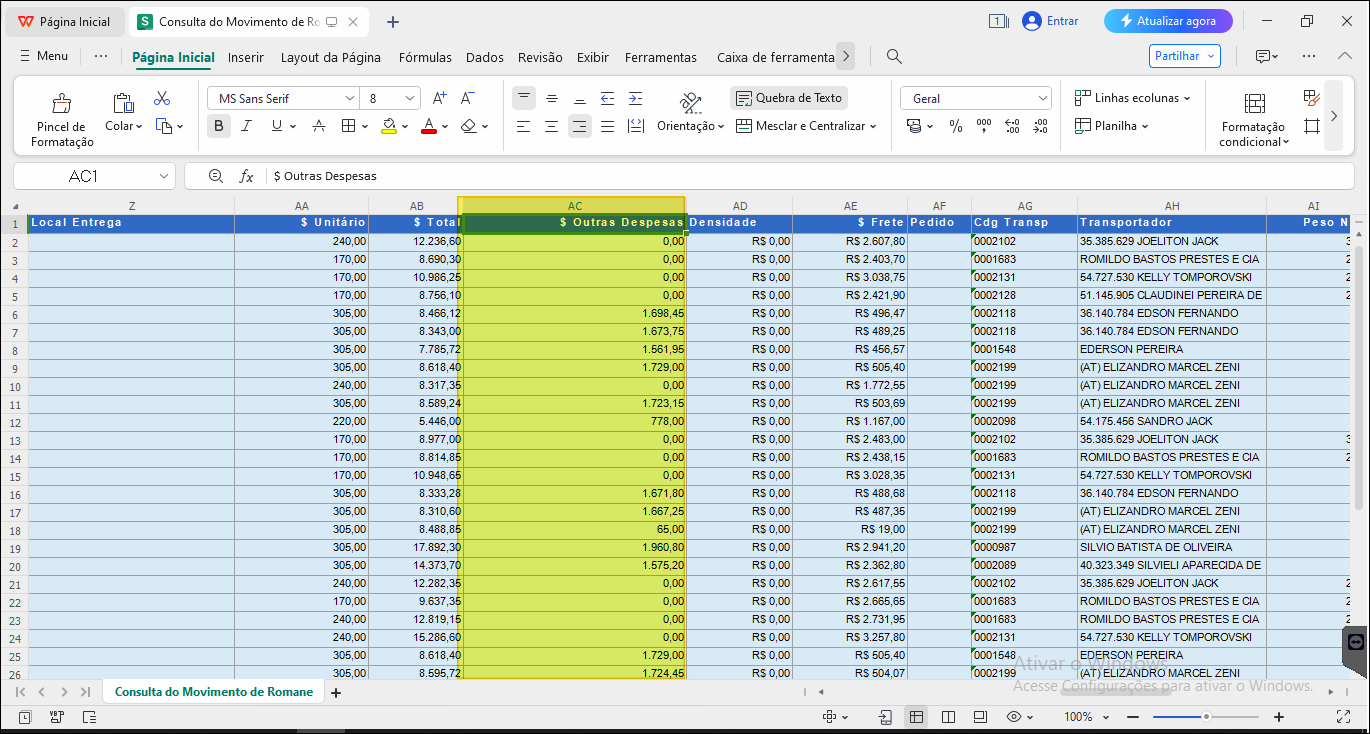Screen dimensions: 1370x734
Task: Apply thousands separator format
Action: (984, 126)
